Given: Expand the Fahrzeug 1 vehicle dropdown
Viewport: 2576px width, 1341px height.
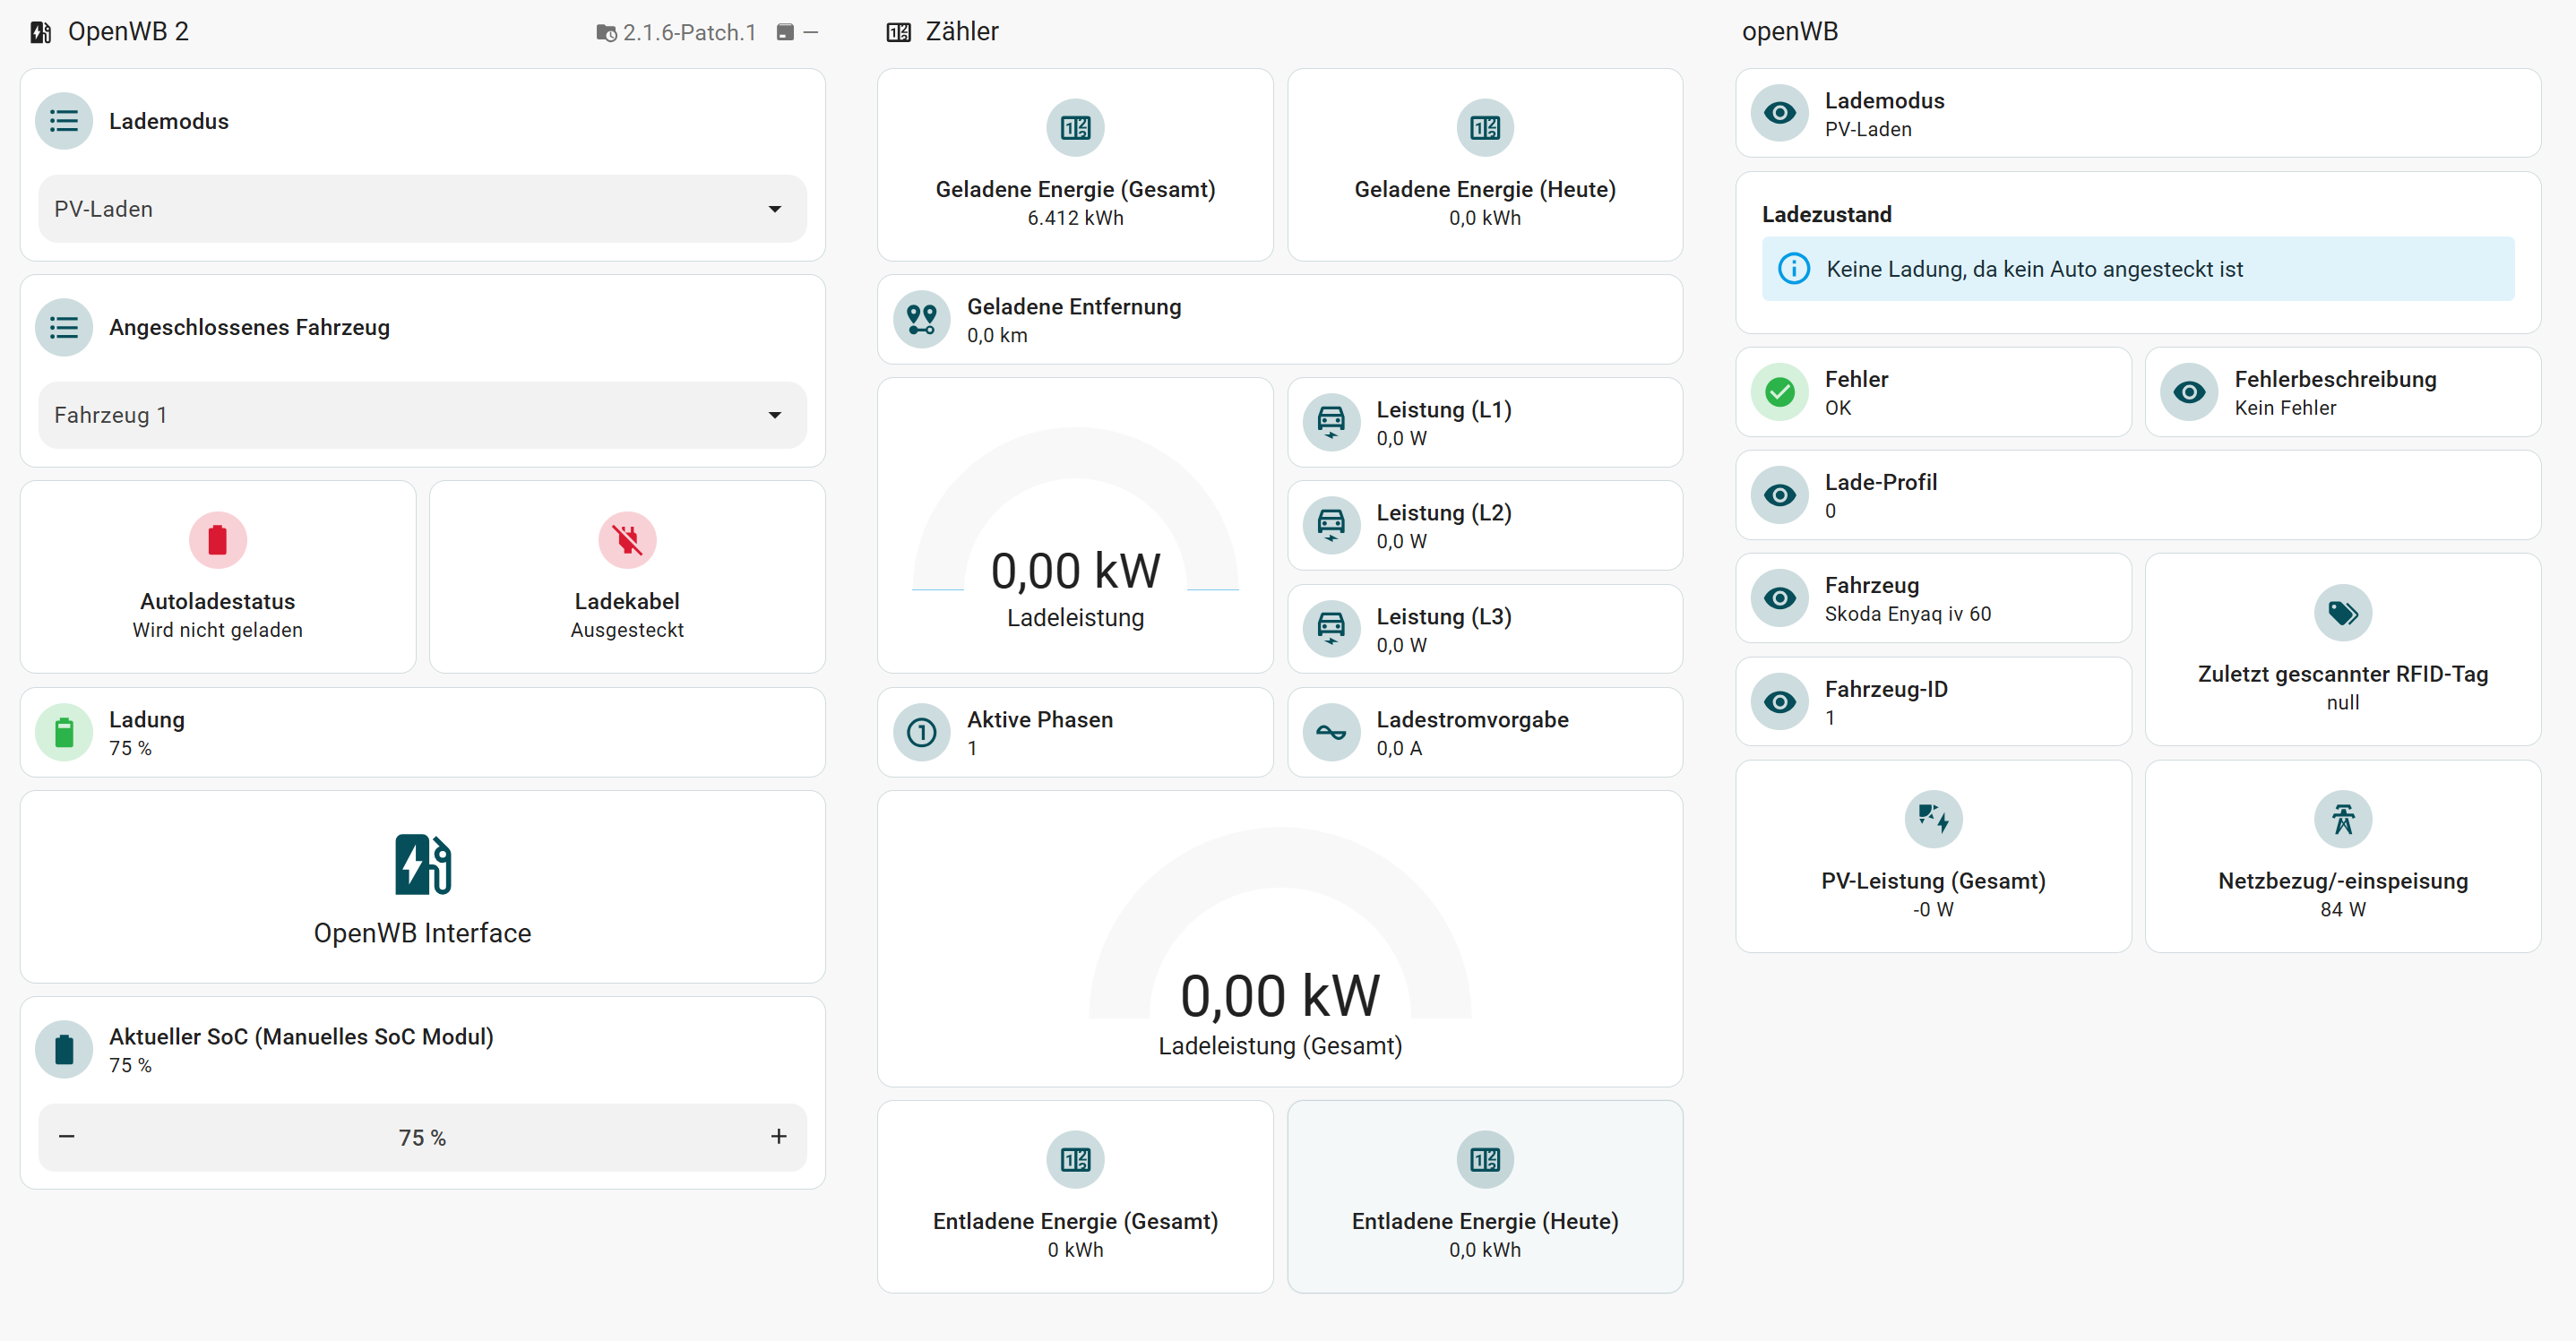Looking at the screenshot, I should pyautogui.click(x=422, y=415).
